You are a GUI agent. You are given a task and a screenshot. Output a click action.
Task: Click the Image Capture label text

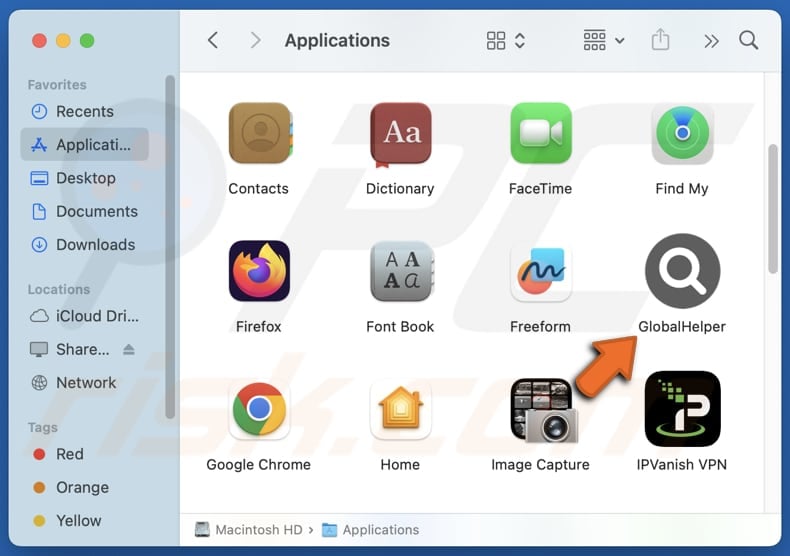tap(540, 464)
